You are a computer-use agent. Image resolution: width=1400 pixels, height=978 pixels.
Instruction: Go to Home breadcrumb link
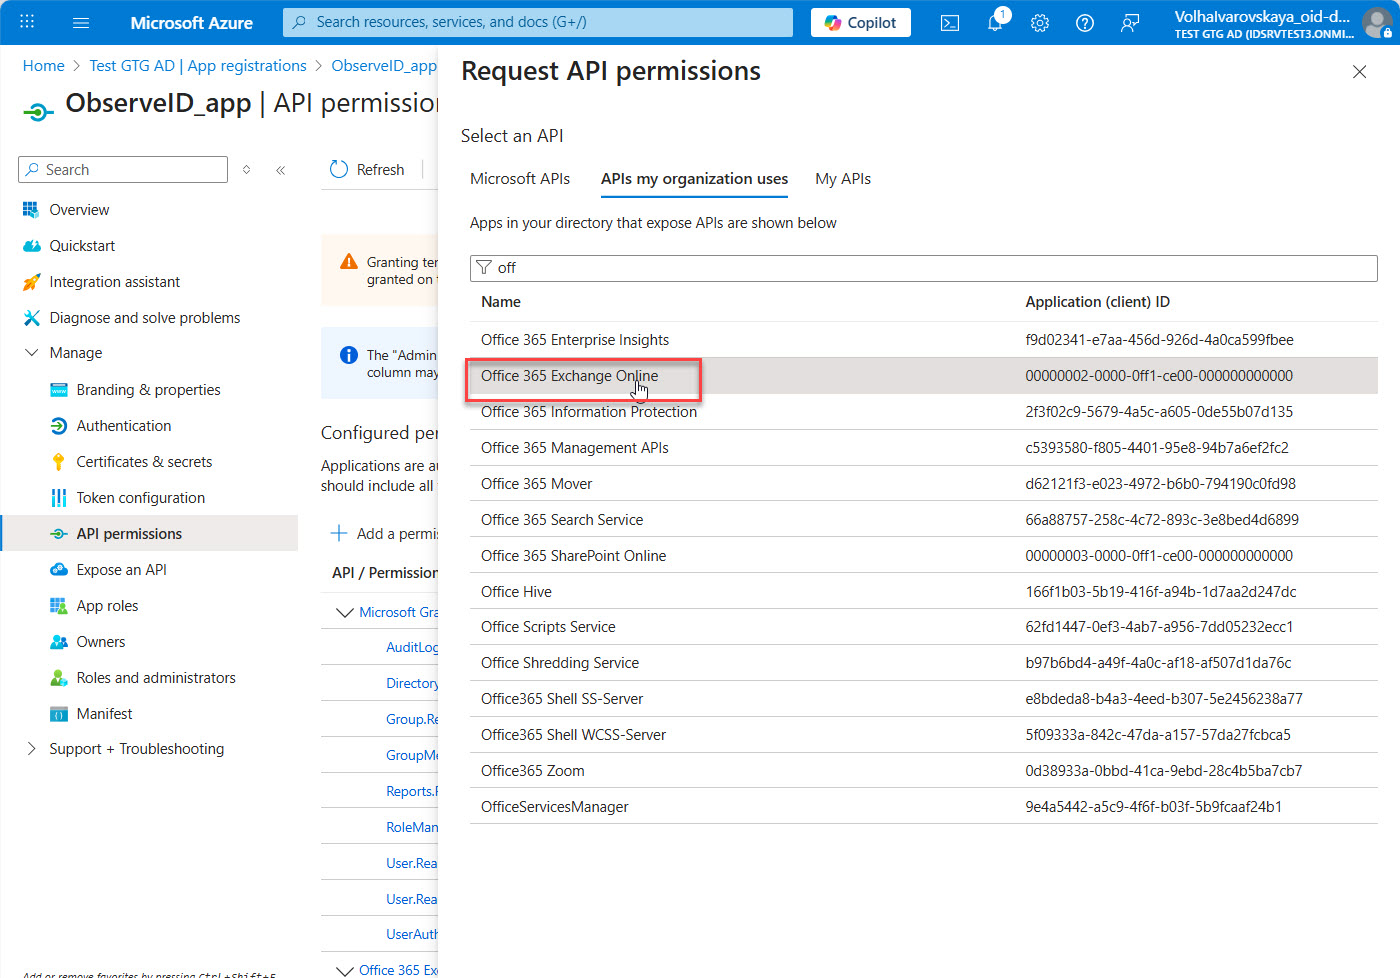tap(43, 66)
